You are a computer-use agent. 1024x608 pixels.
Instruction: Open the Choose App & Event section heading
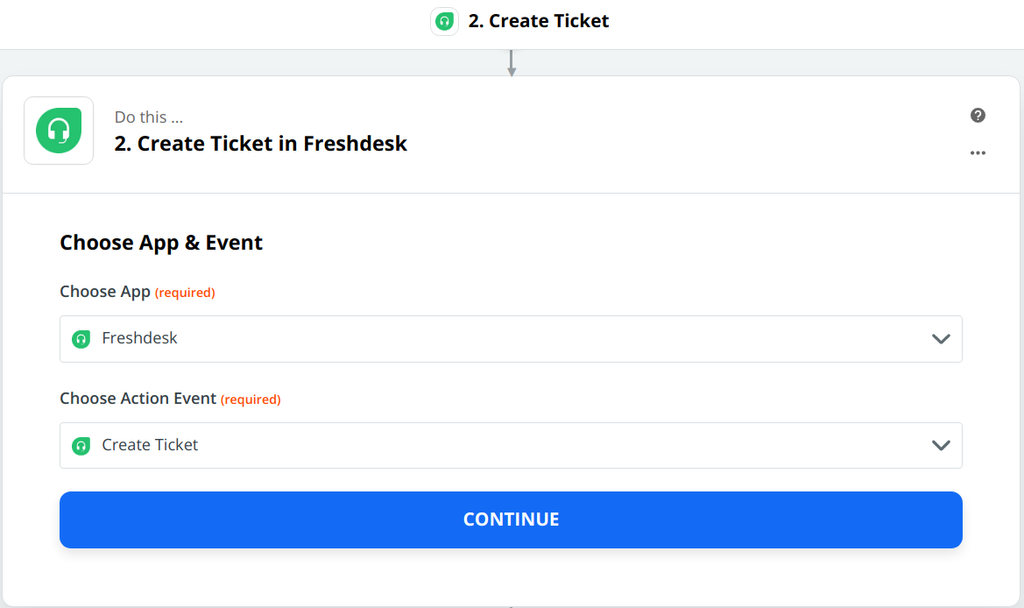[x=161, y=242]
